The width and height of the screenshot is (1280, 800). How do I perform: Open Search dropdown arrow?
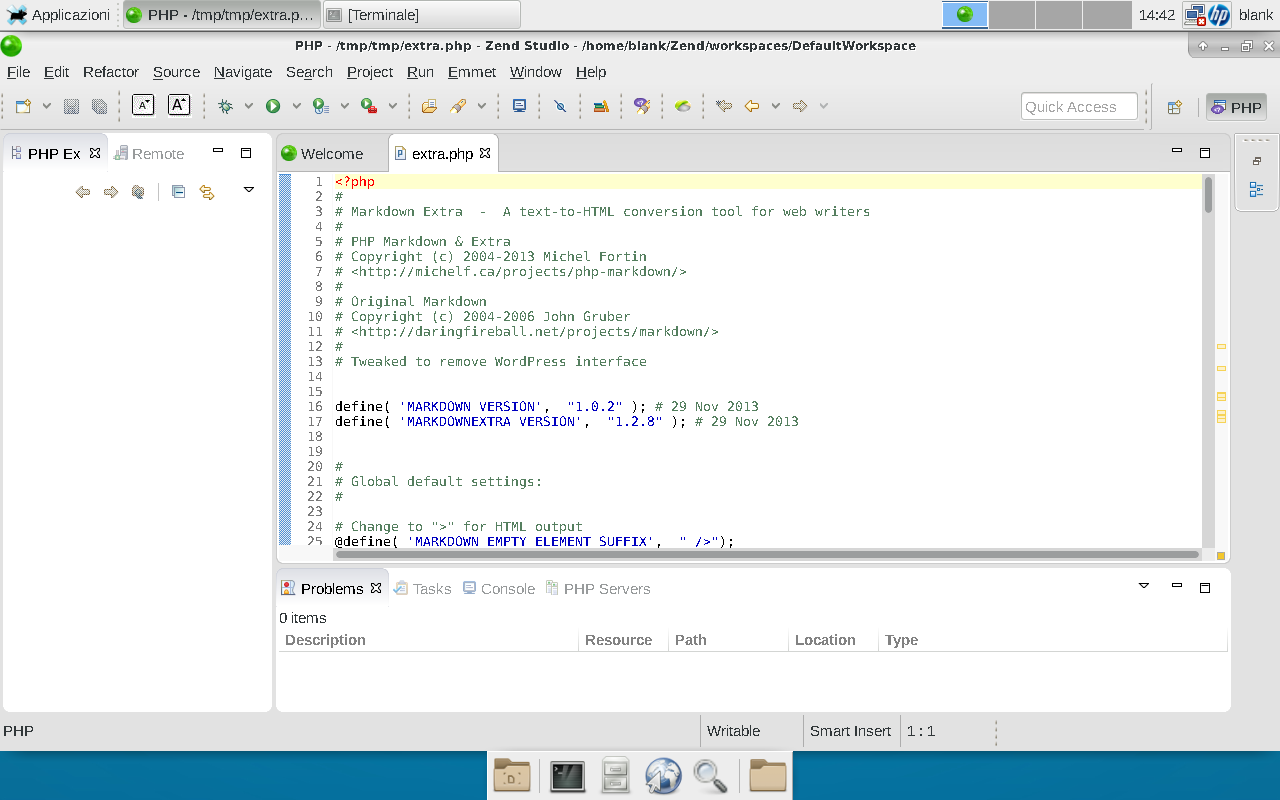(481, 106)
